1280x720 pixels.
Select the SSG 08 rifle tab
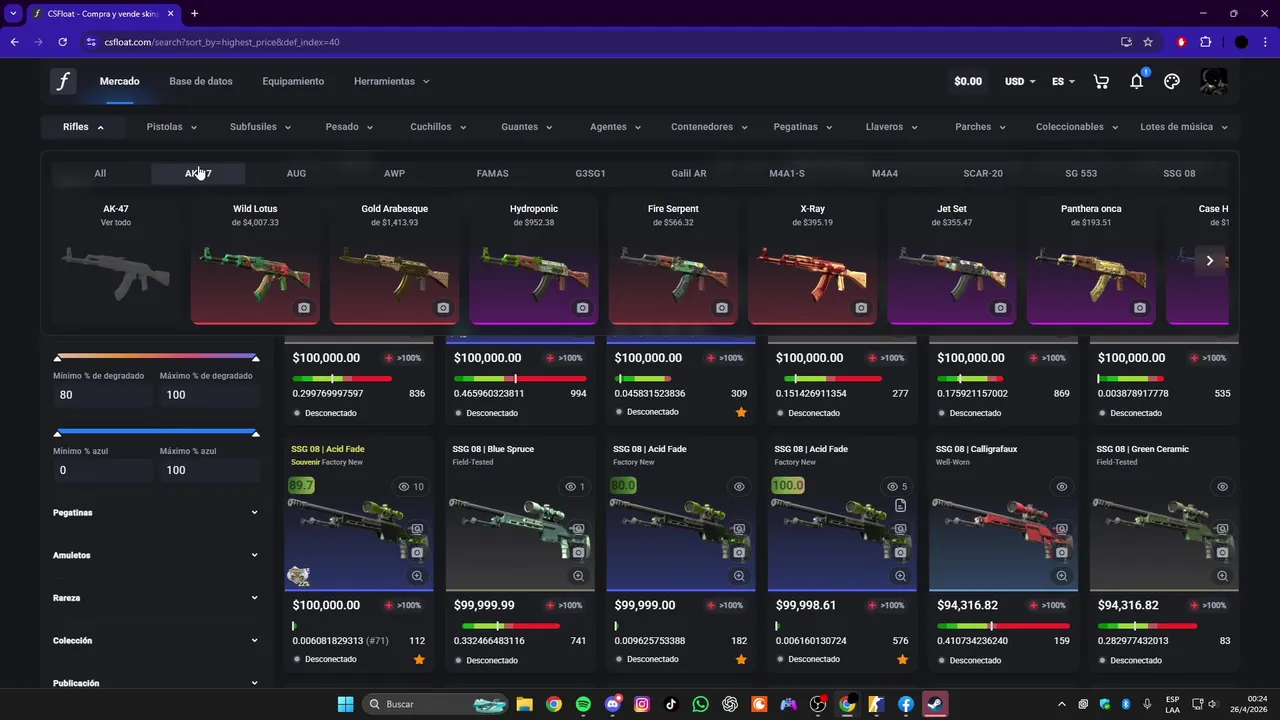[1179, 173]
